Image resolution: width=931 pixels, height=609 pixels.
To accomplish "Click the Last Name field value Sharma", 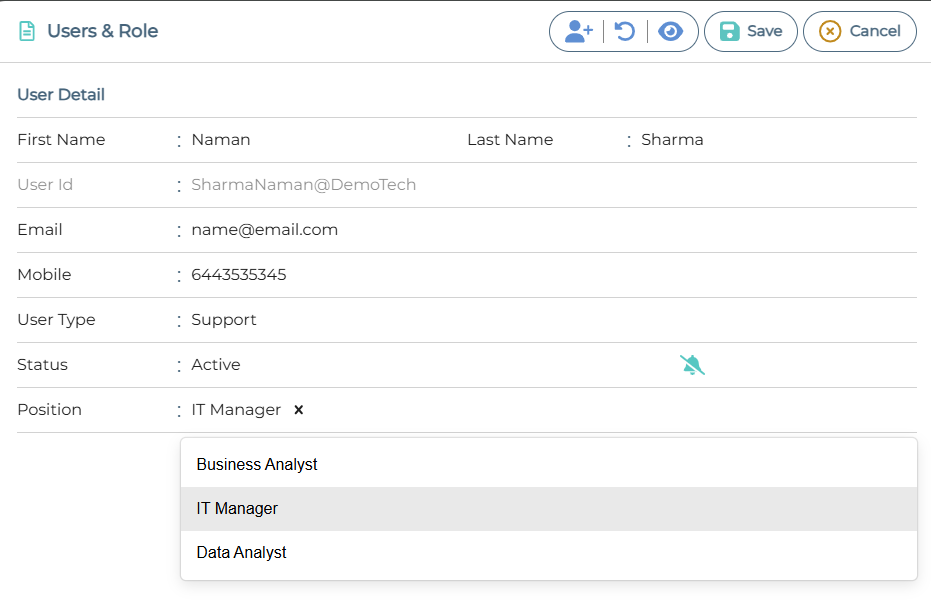I will tap(672, 140).
